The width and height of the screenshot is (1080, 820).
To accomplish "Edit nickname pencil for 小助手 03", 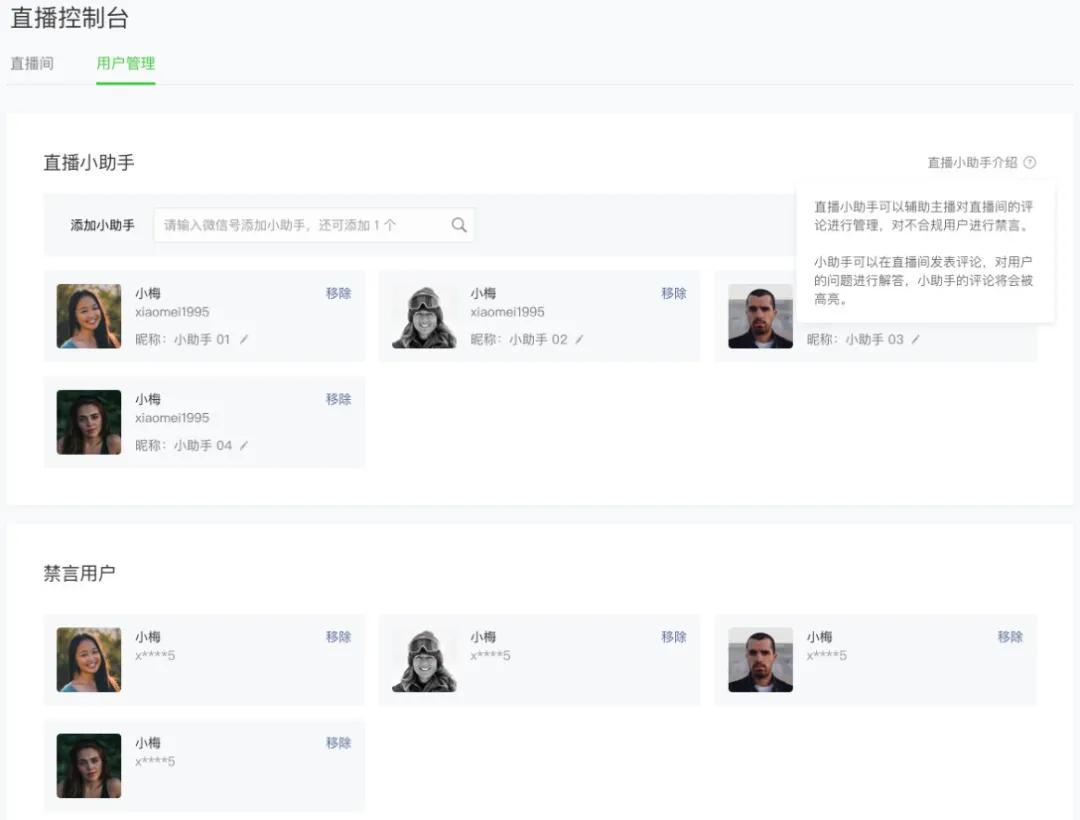I will pyautogui.click(x=915, y=339).
